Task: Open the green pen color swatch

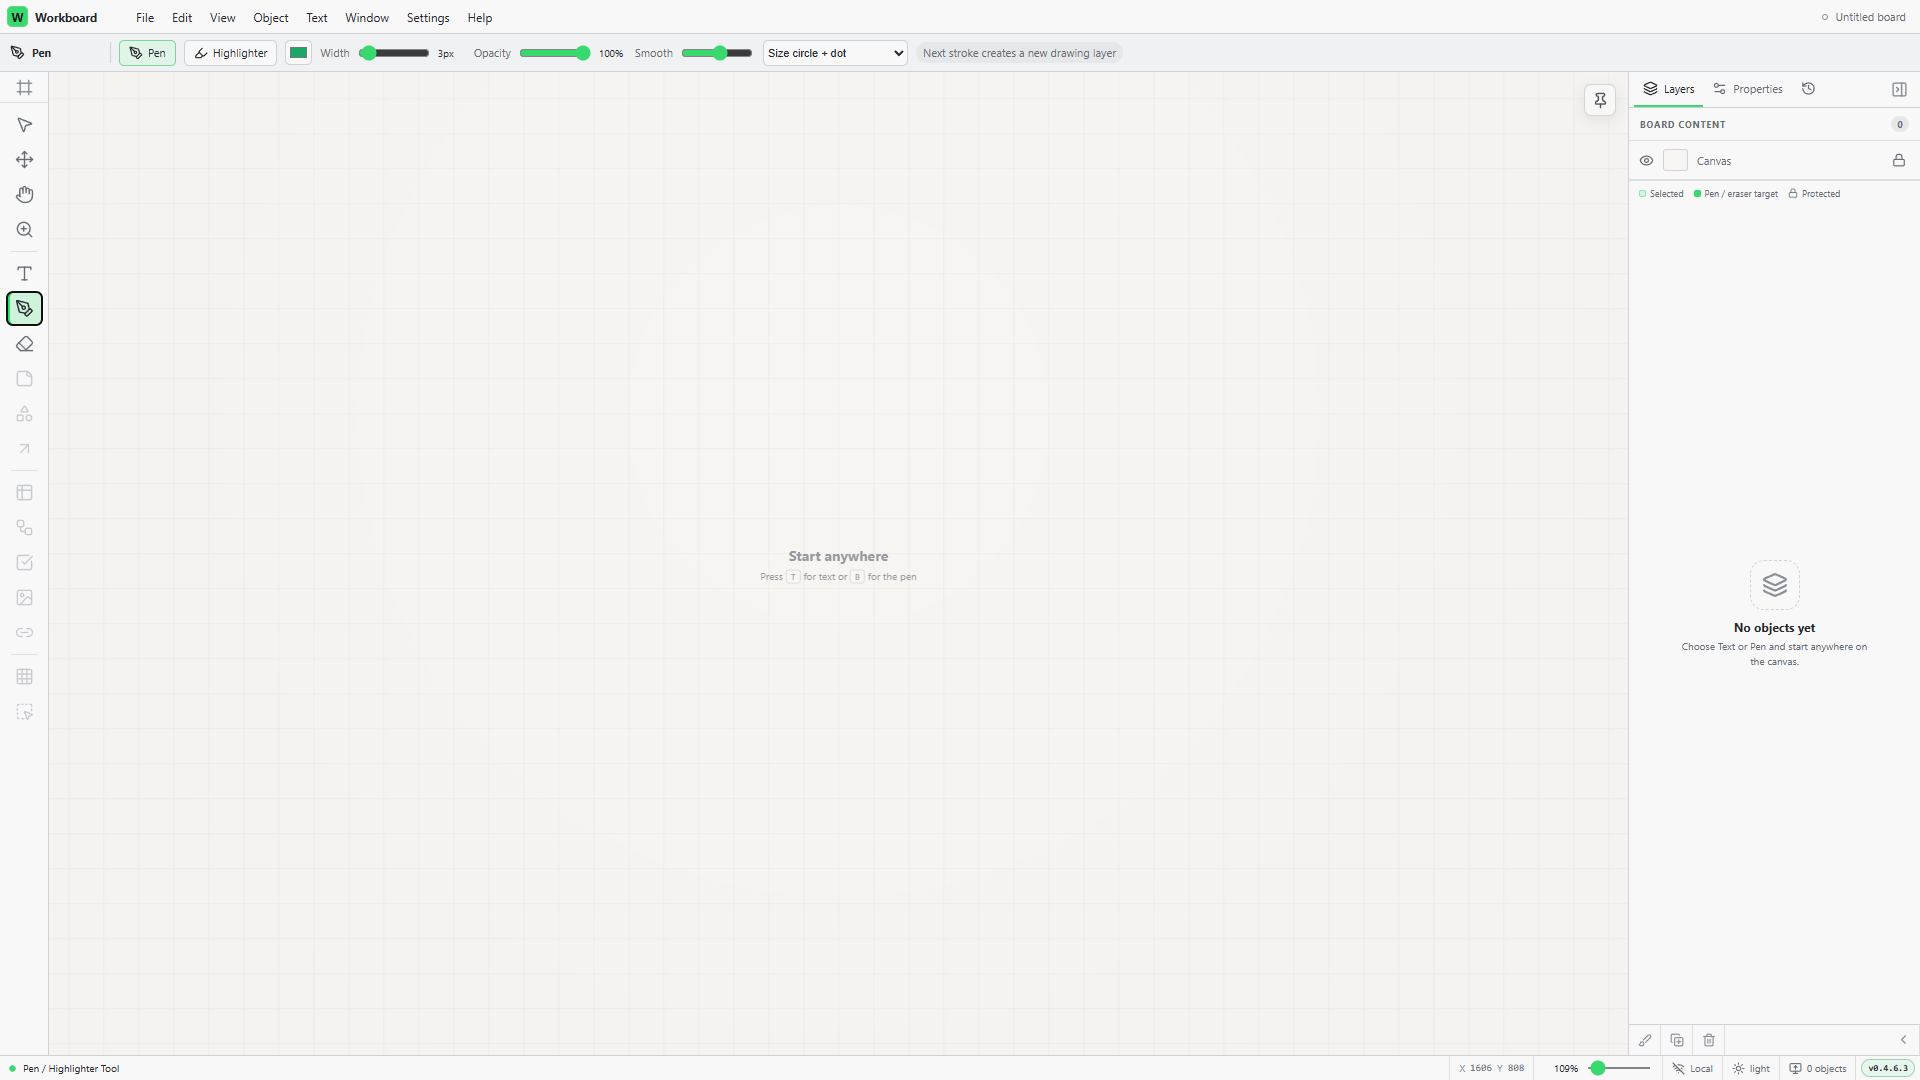Action: (x=298, y=53)
